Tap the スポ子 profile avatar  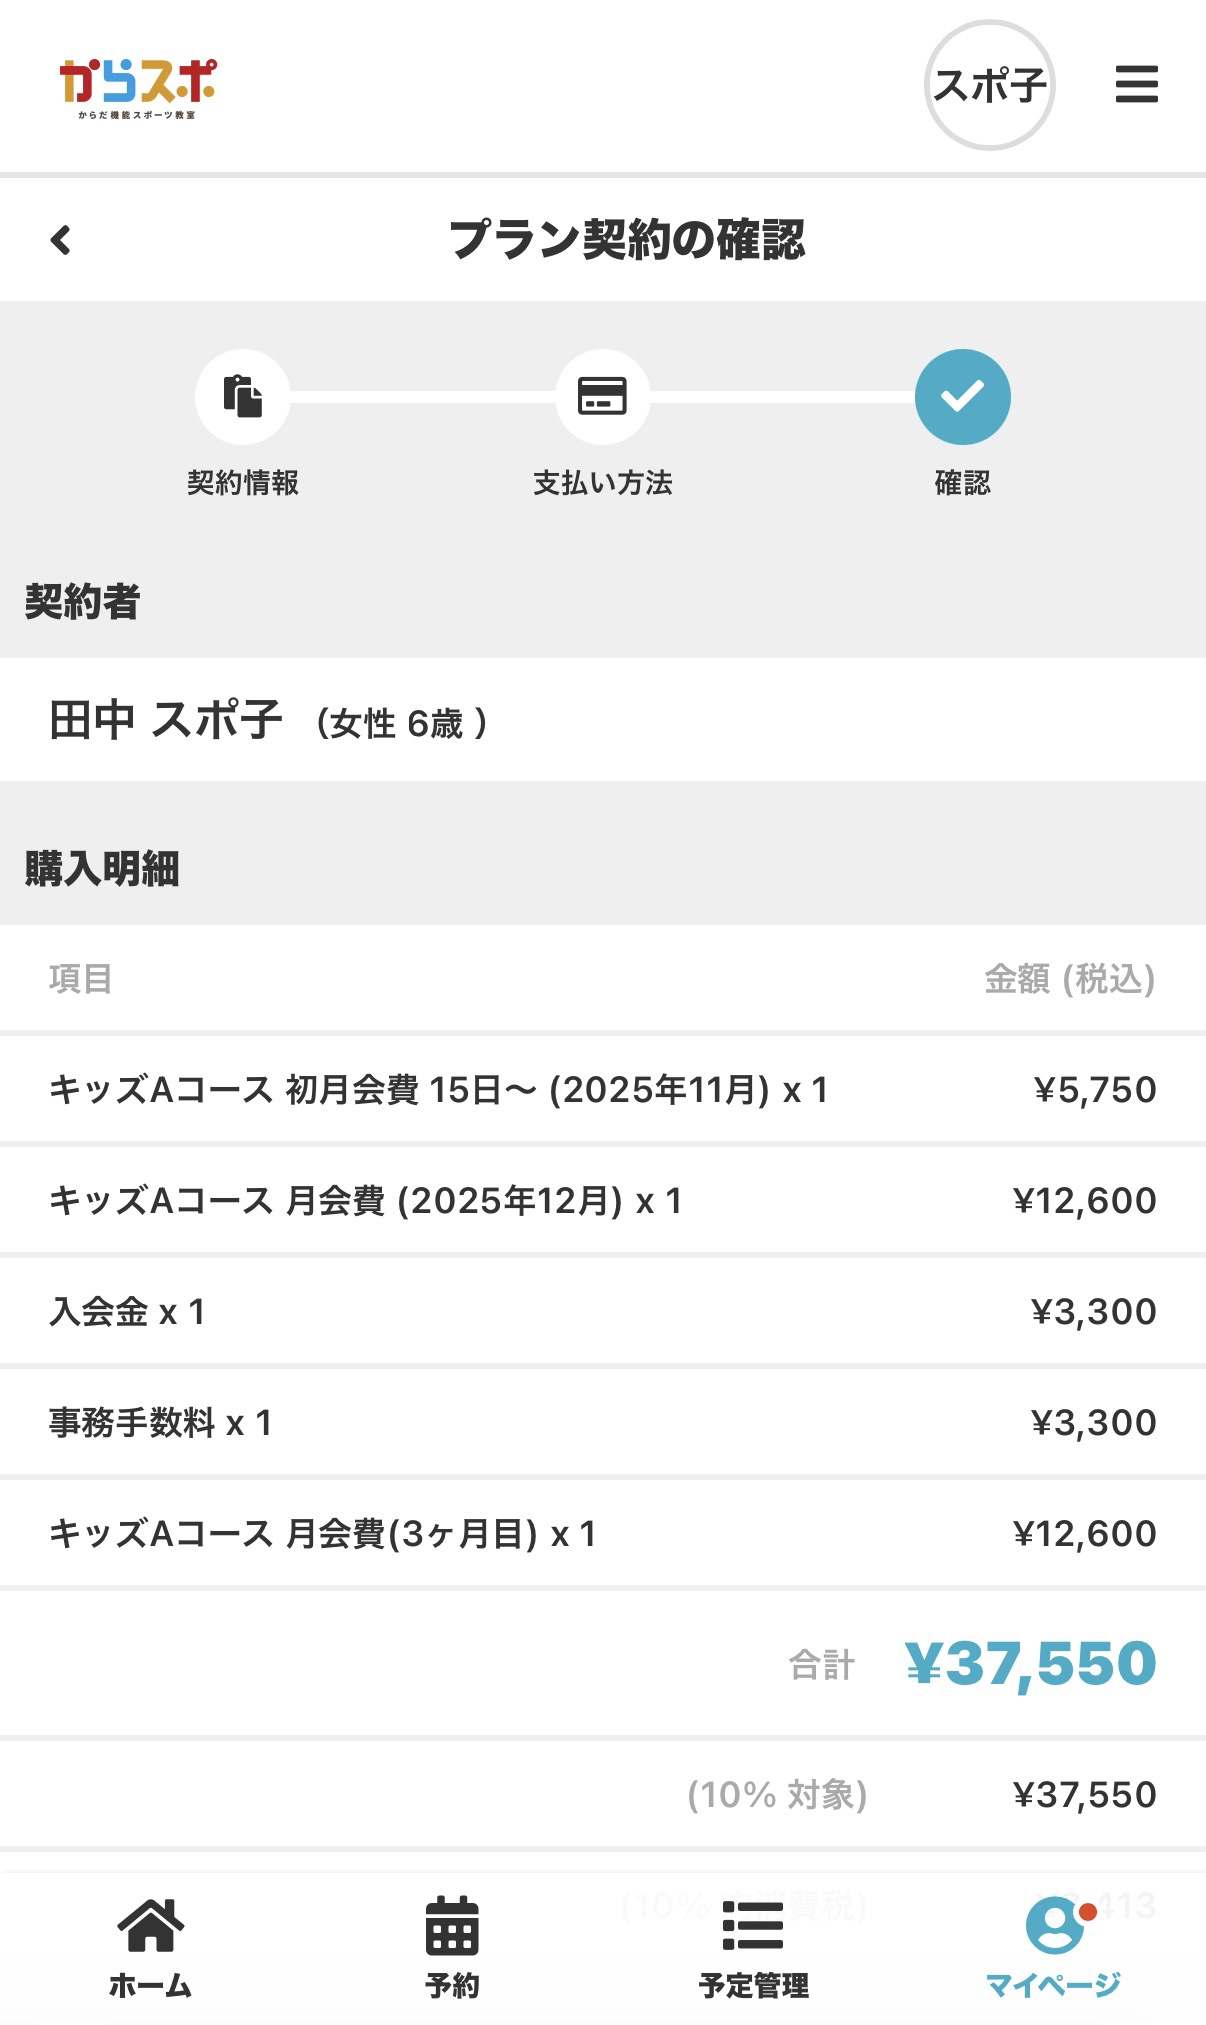989,85
